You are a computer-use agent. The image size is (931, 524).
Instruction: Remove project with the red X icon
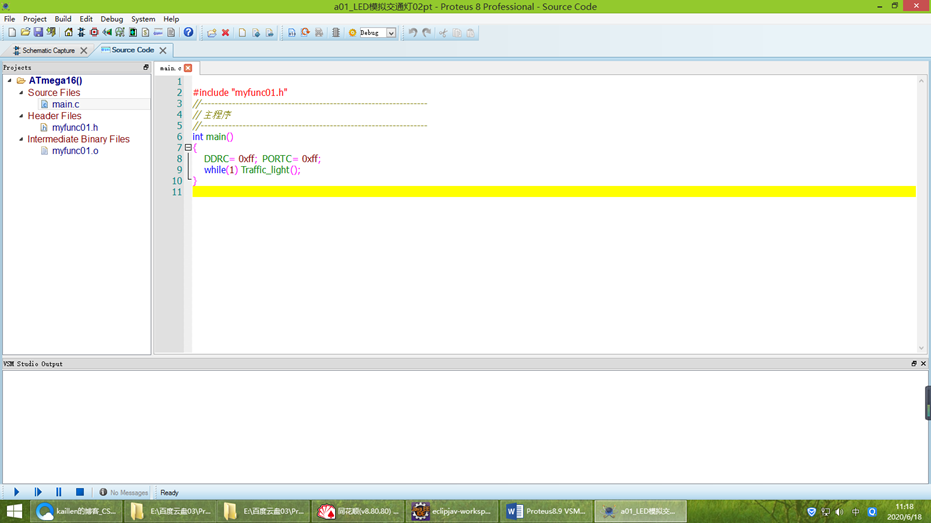(x=226, y=33)
